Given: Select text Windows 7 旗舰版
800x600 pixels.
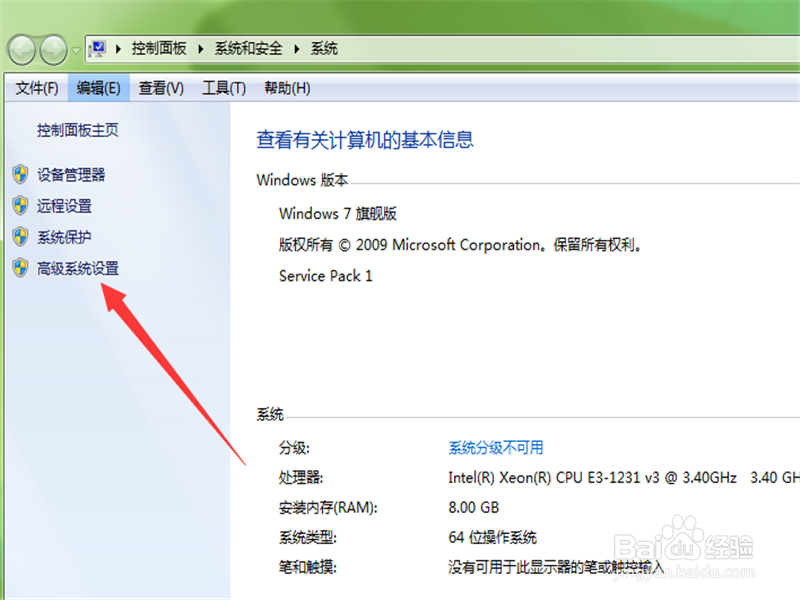Looking at the screenshot, I should [338, 213].
